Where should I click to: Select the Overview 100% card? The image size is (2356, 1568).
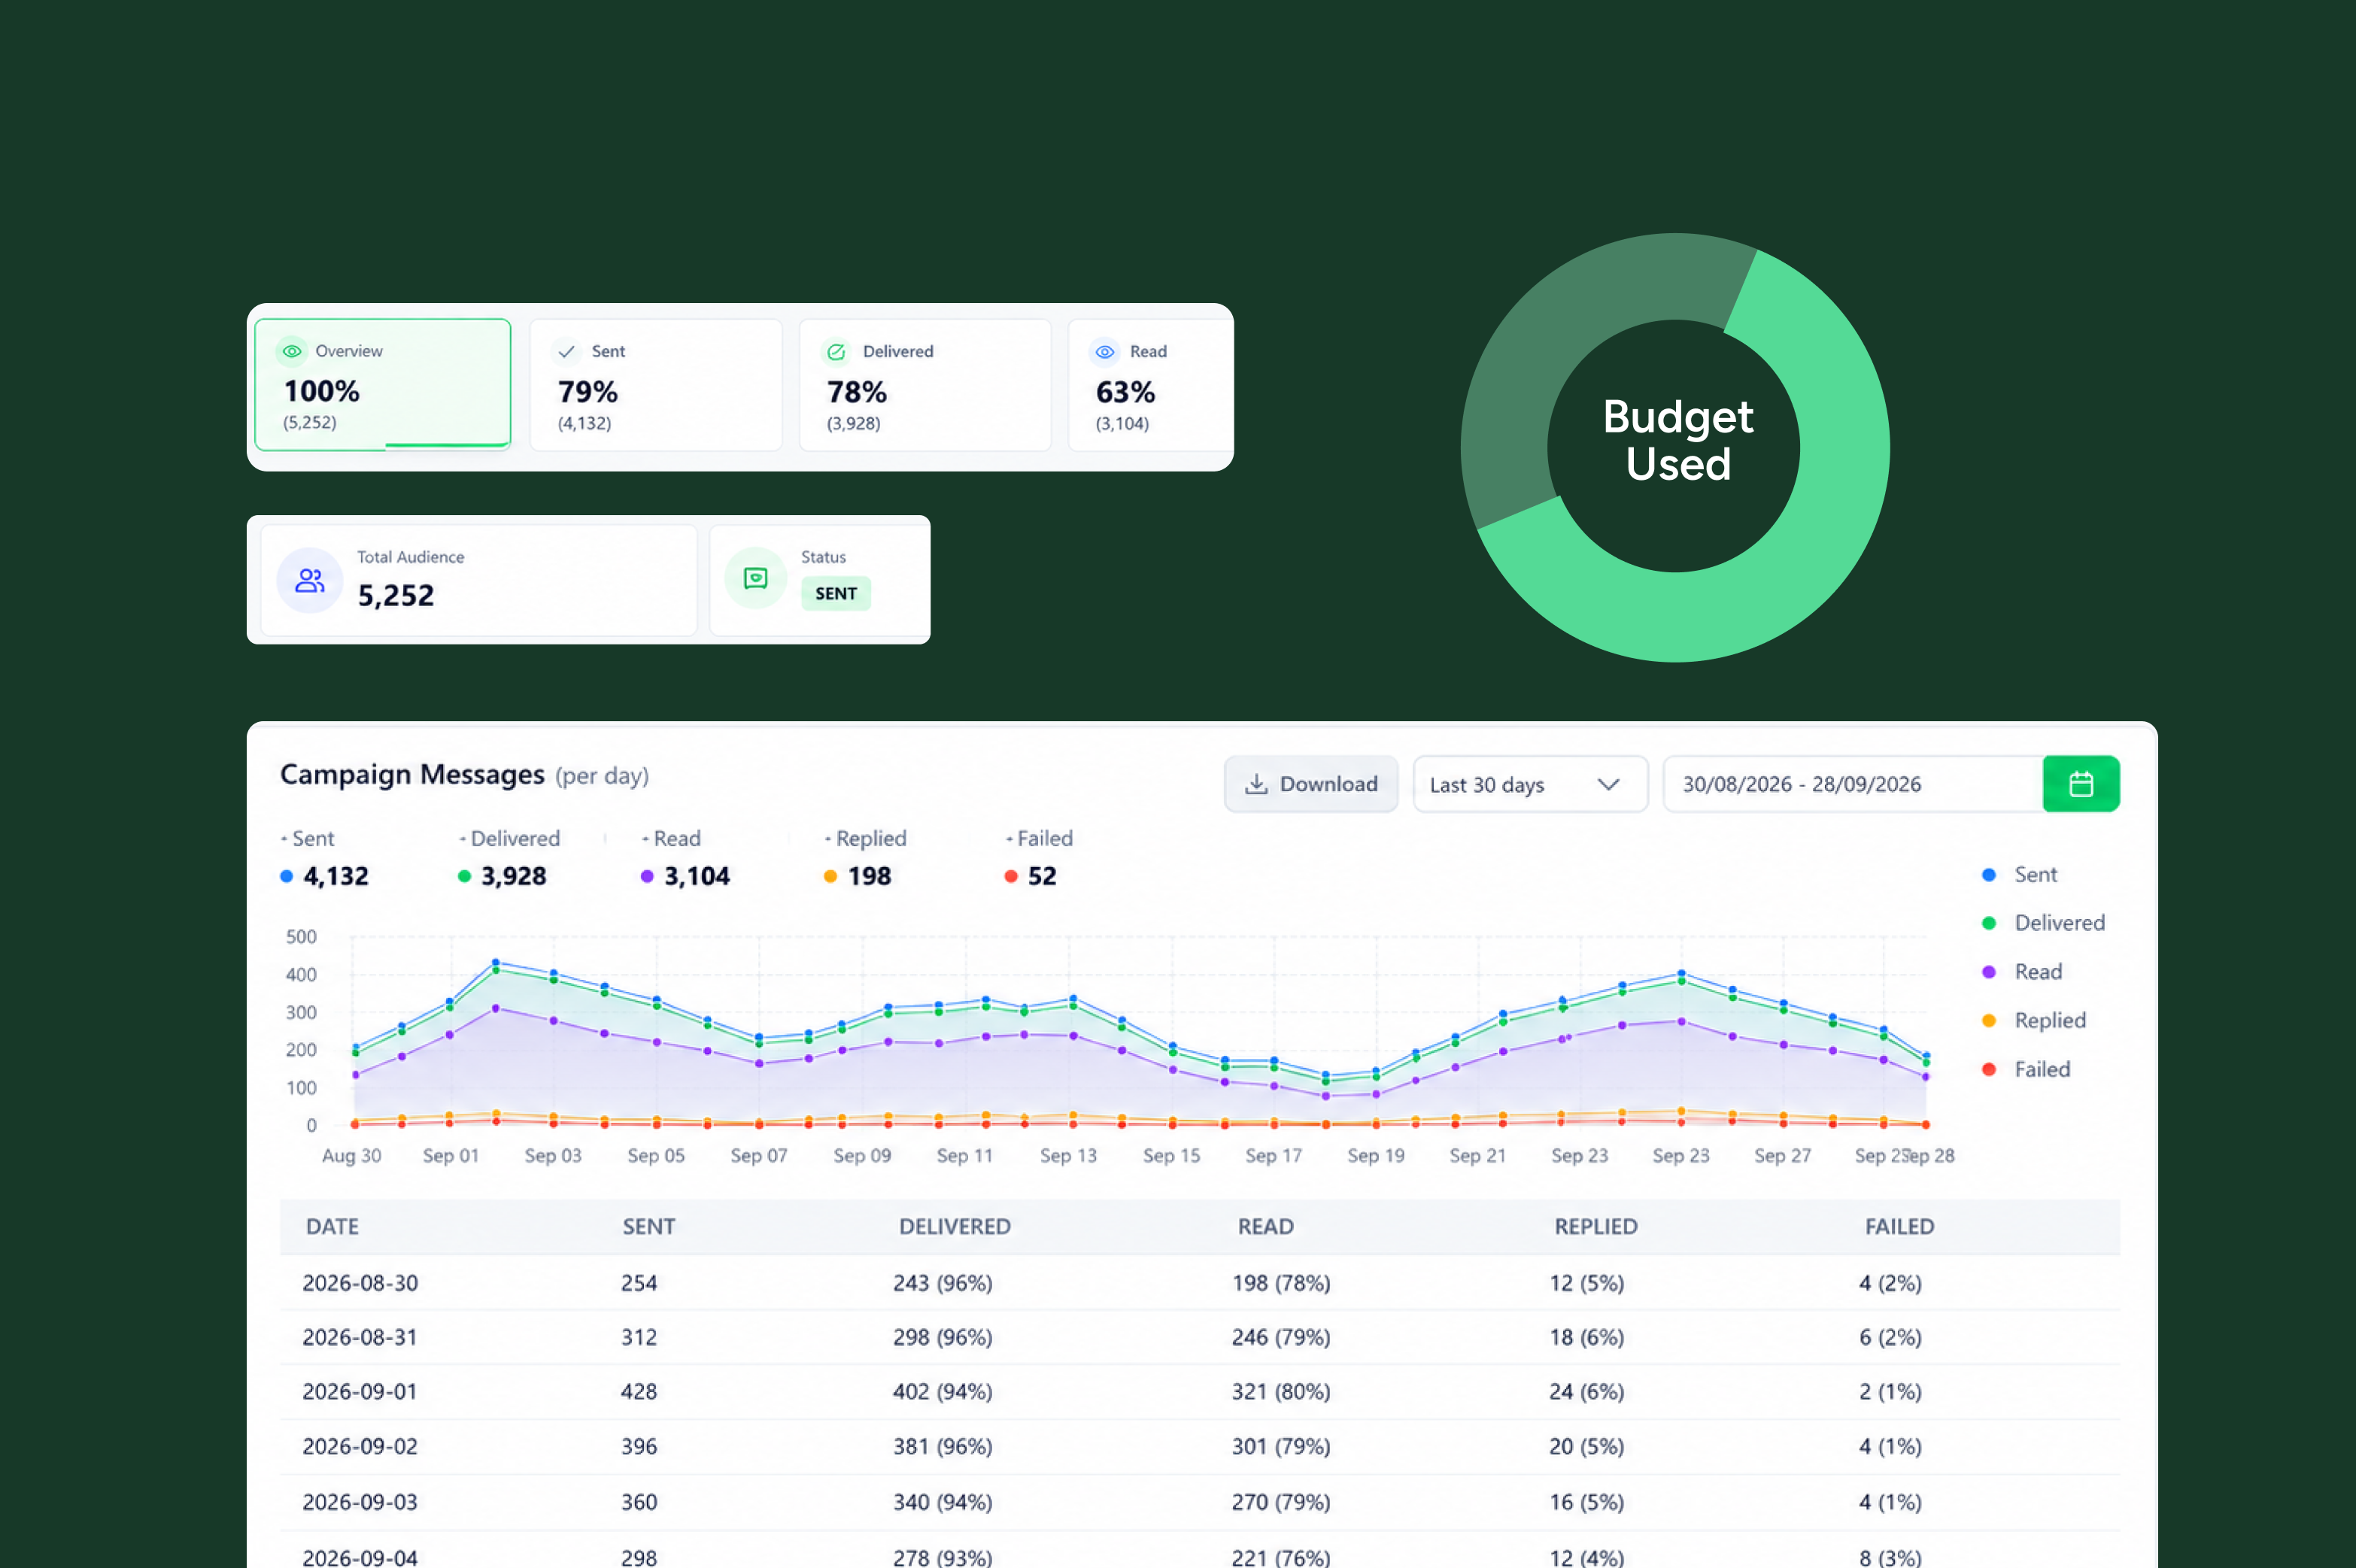(383, 384)
